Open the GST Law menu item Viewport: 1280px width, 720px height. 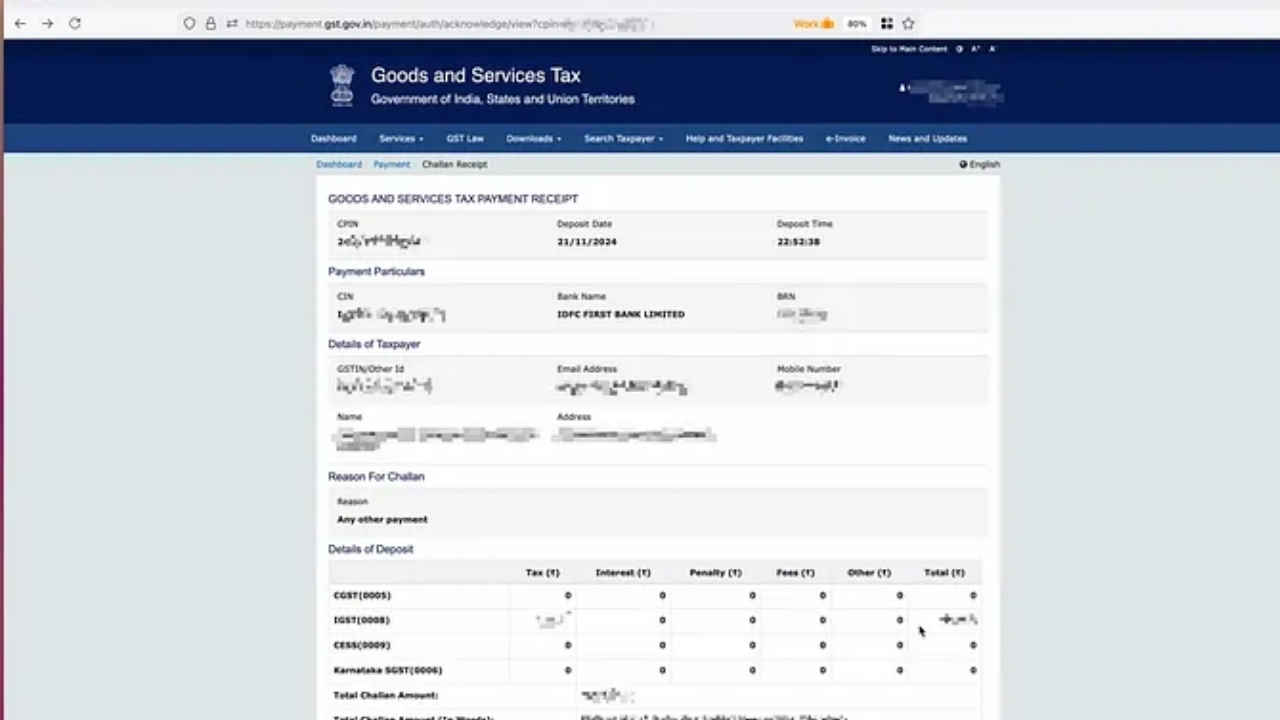coord(465,139)
